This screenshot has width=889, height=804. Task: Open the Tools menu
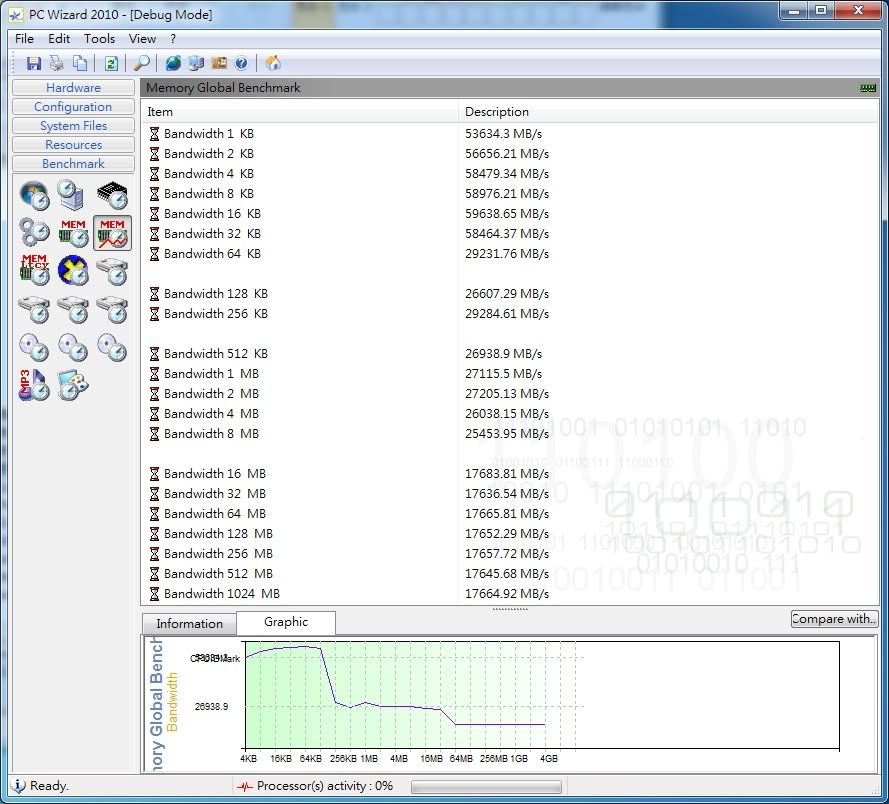(100, 39)
